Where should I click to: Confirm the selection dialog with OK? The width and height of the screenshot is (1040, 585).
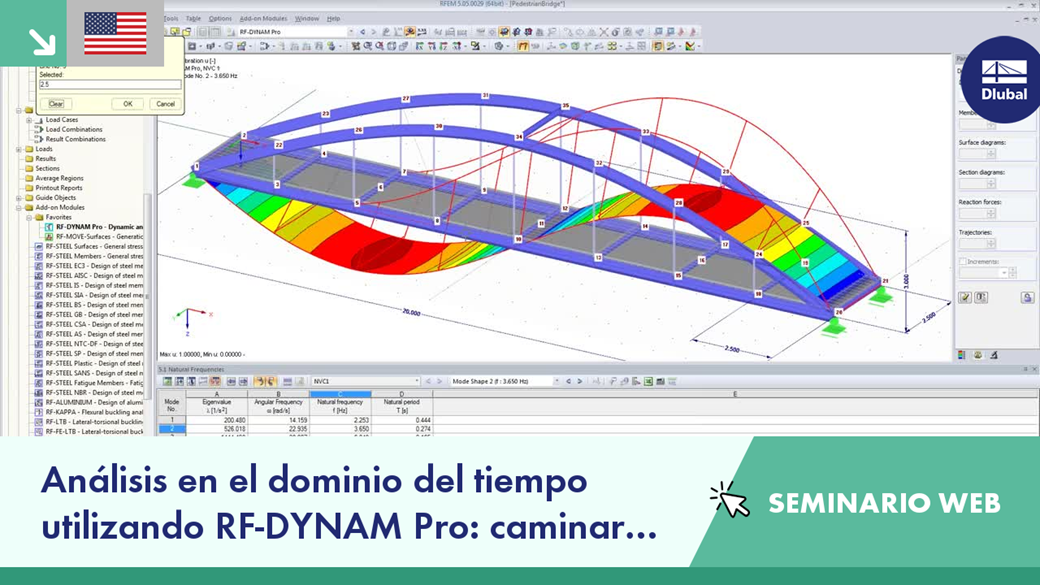(127, 103)
